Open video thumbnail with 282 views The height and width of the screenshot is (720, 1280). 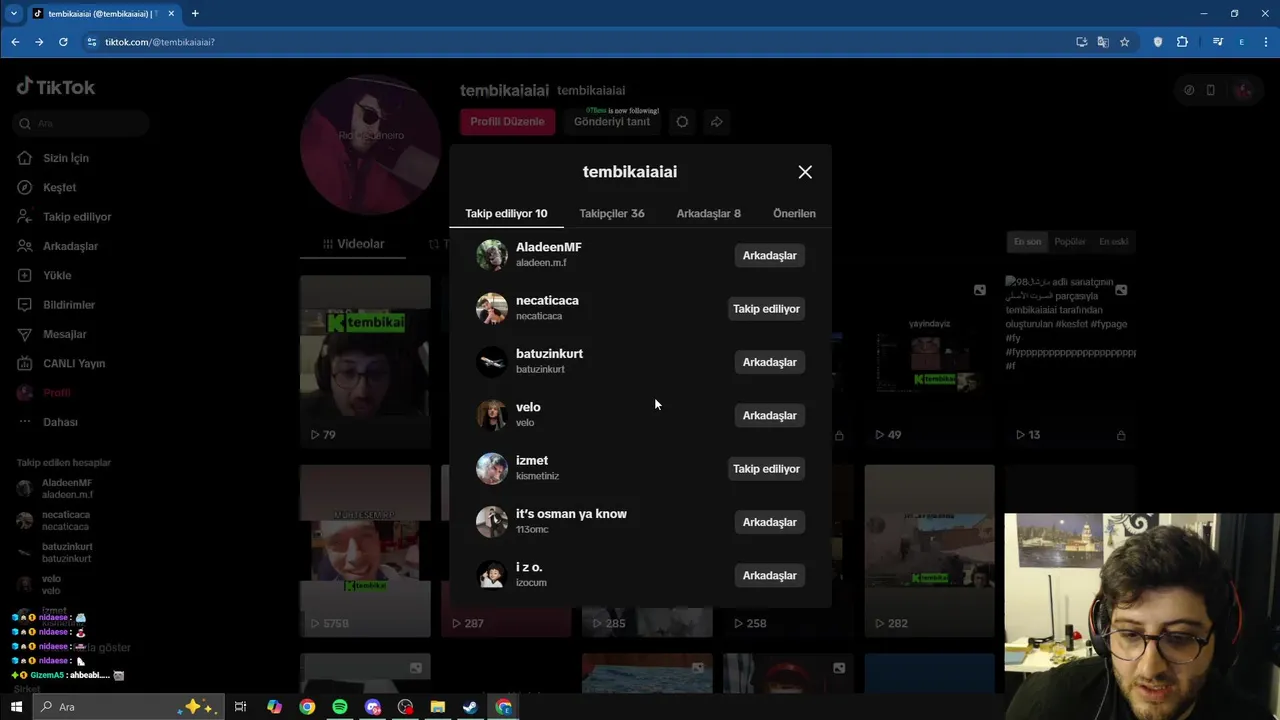(x=929, y=551)
